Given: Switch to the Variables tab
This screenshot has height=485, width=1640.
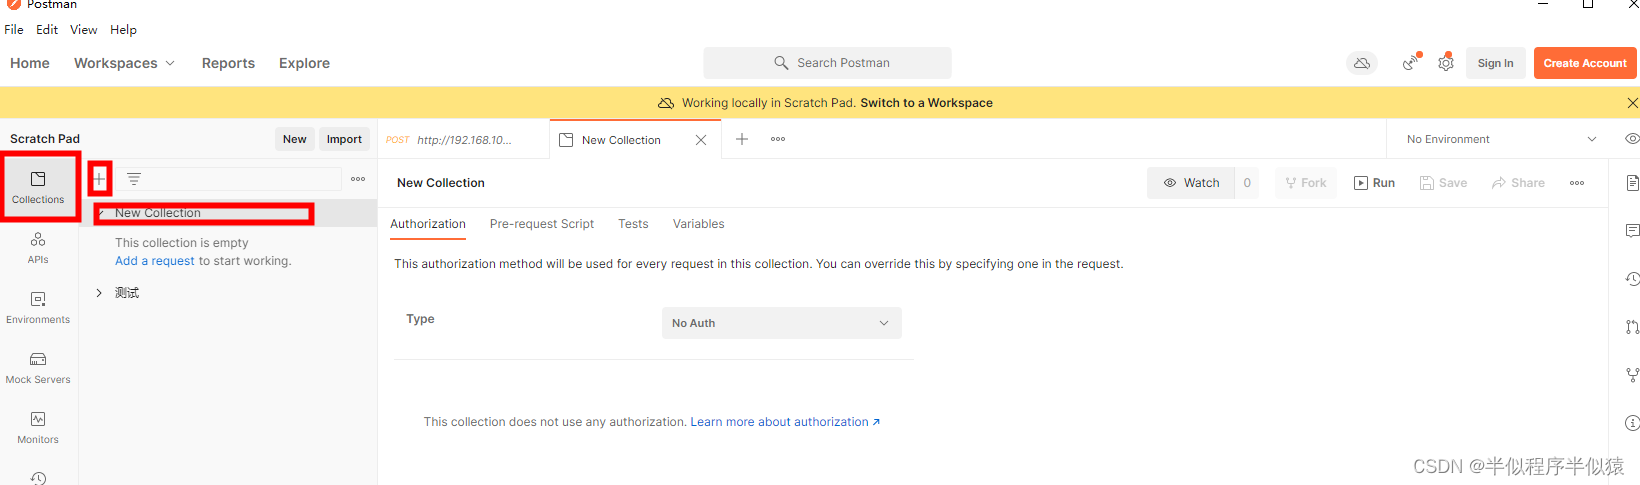Looking at the screenshot, I should tap(698, 224).
